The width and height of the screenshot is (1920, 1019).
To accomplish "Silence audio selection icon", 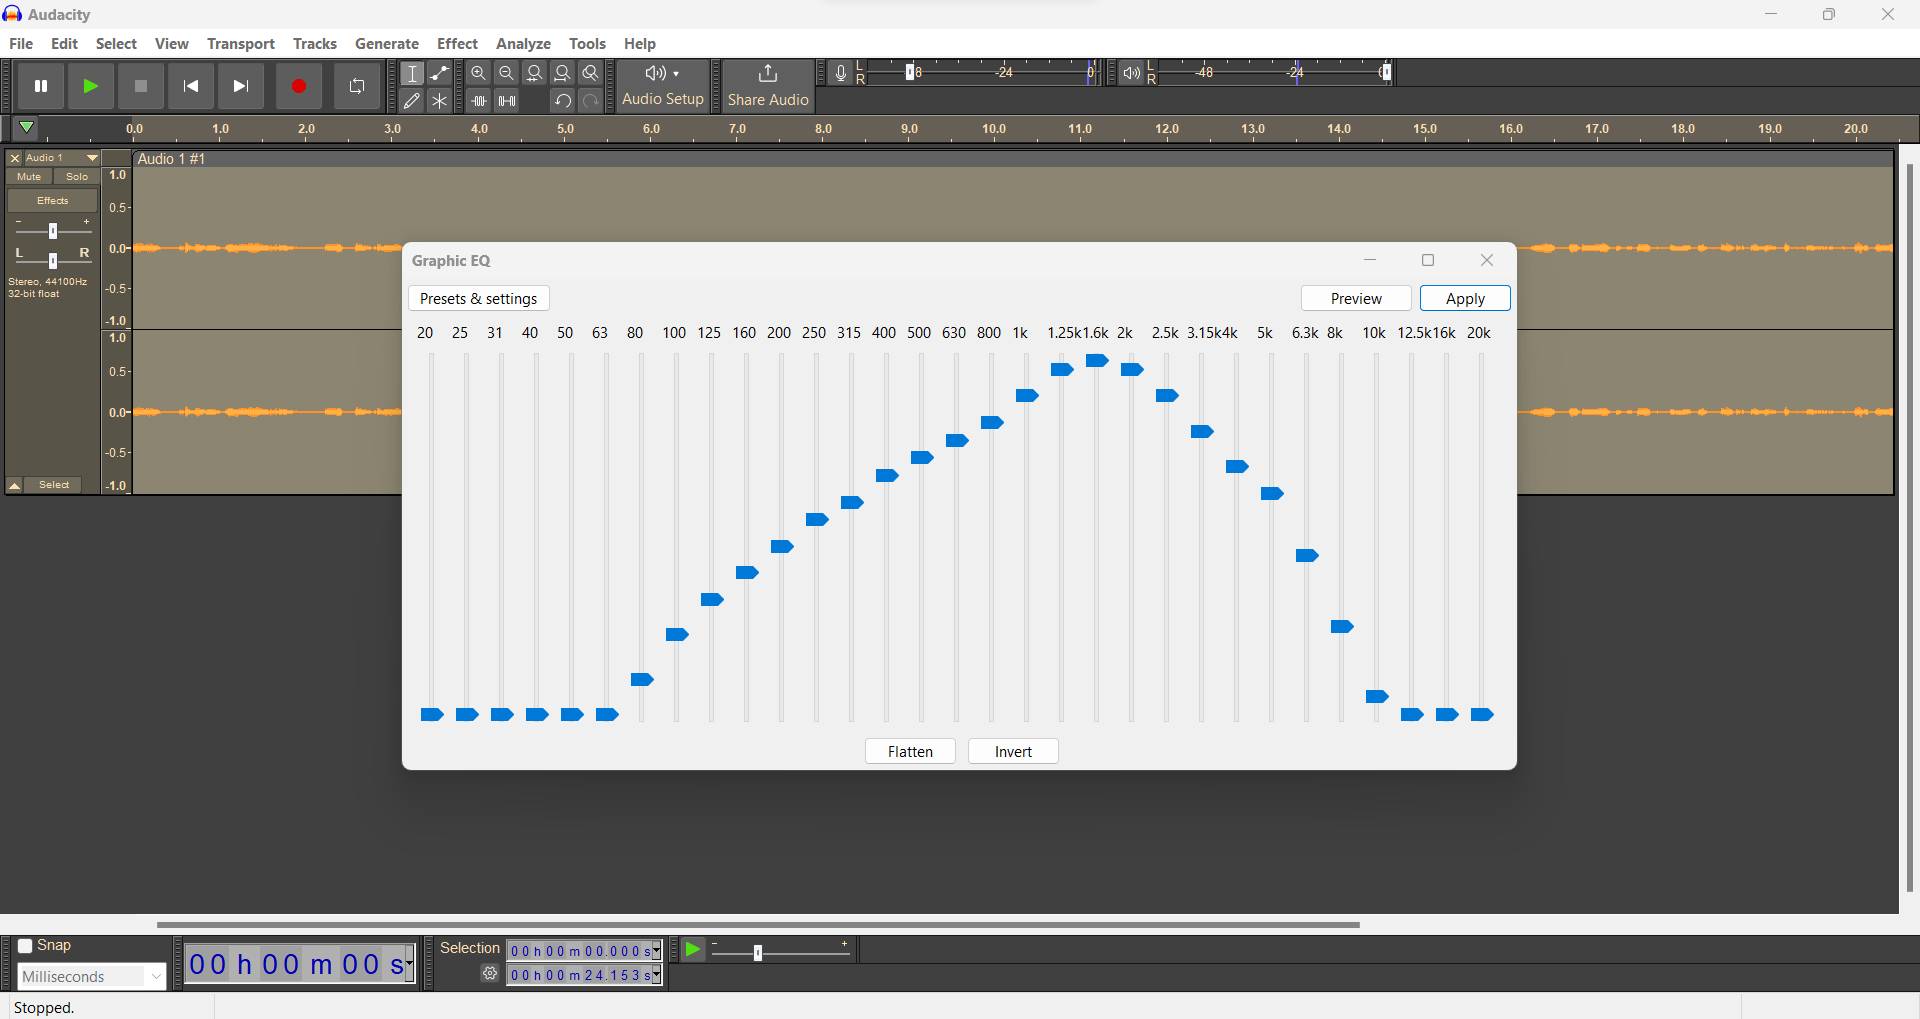I will click(x=507, y=101).
